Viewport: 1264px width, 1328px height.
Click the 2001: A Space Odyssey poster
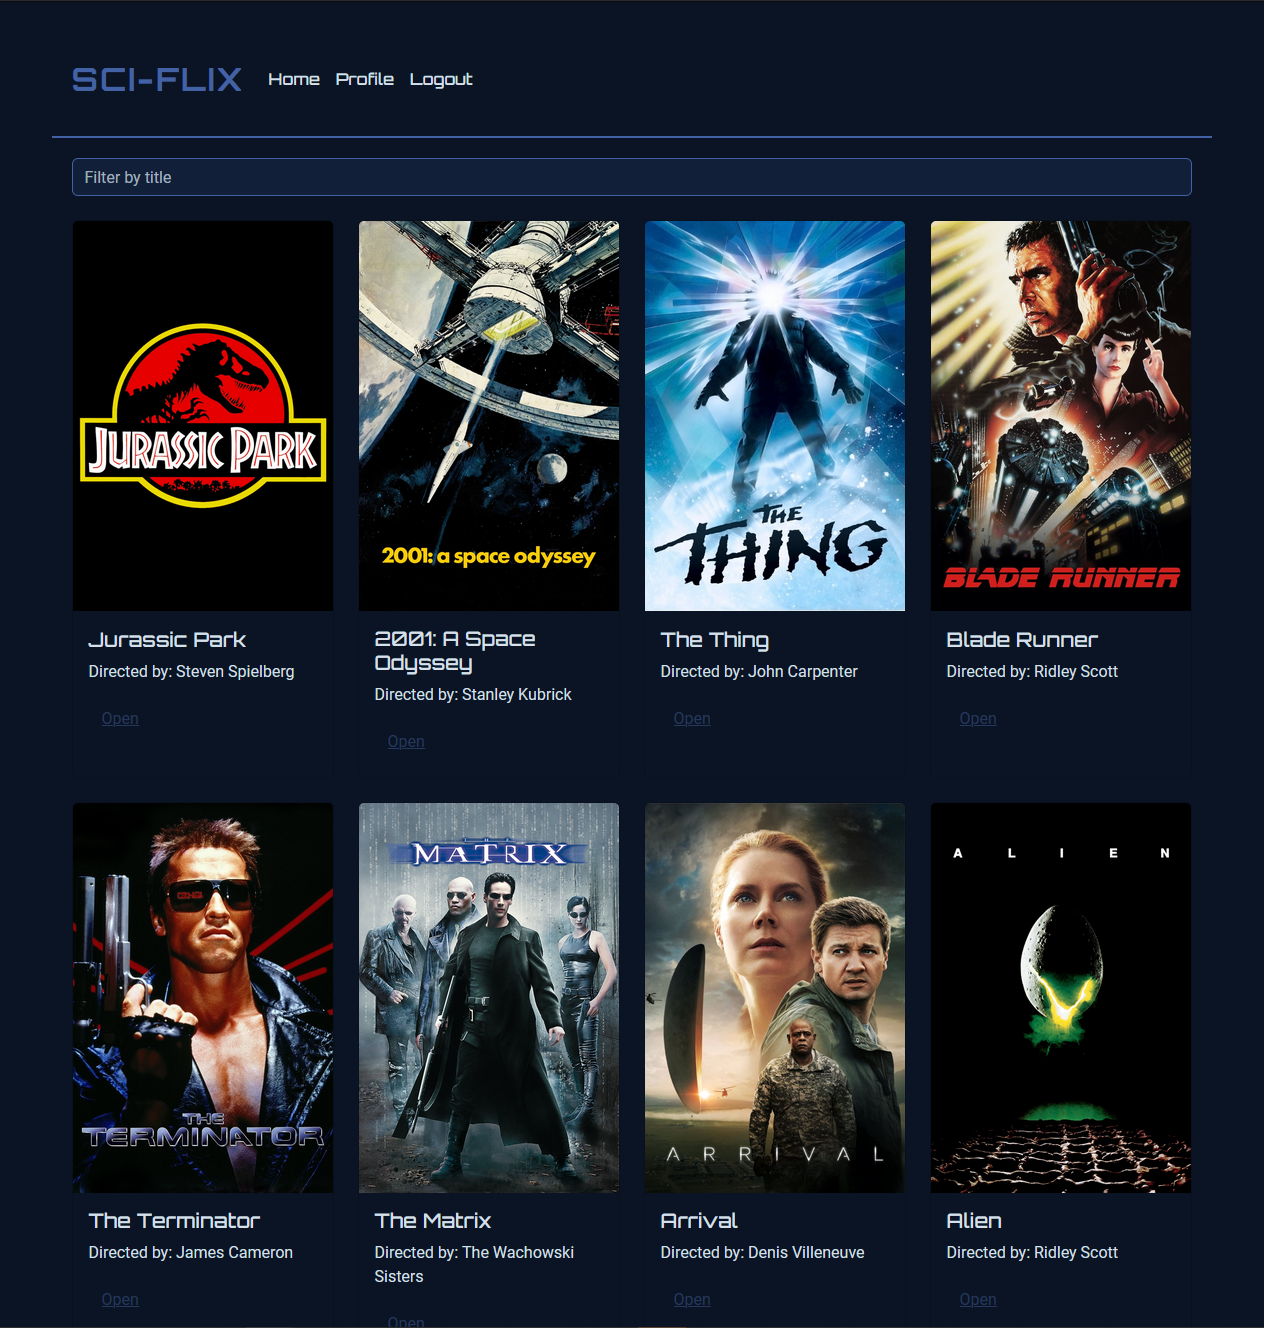488,415
